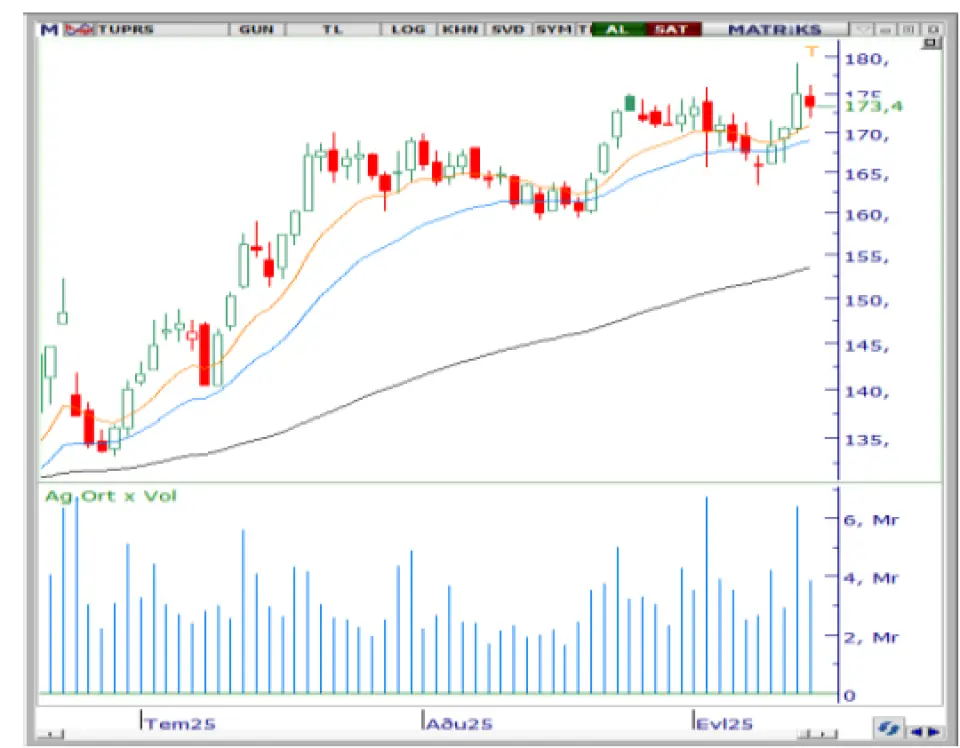
Task: Open the chart type icon beside TUPRS
Action: [79, 29]
